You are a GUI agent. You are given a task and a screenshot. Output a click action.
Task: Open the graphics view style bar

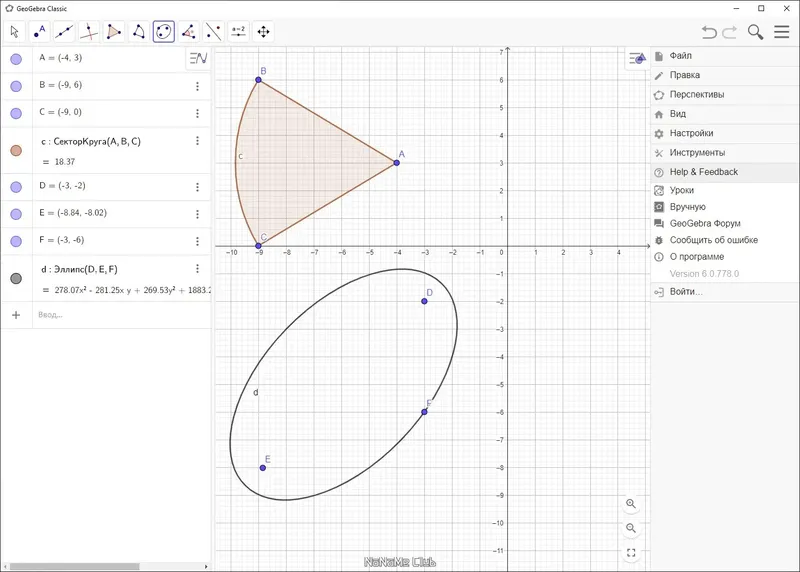[x=637, y=59]
